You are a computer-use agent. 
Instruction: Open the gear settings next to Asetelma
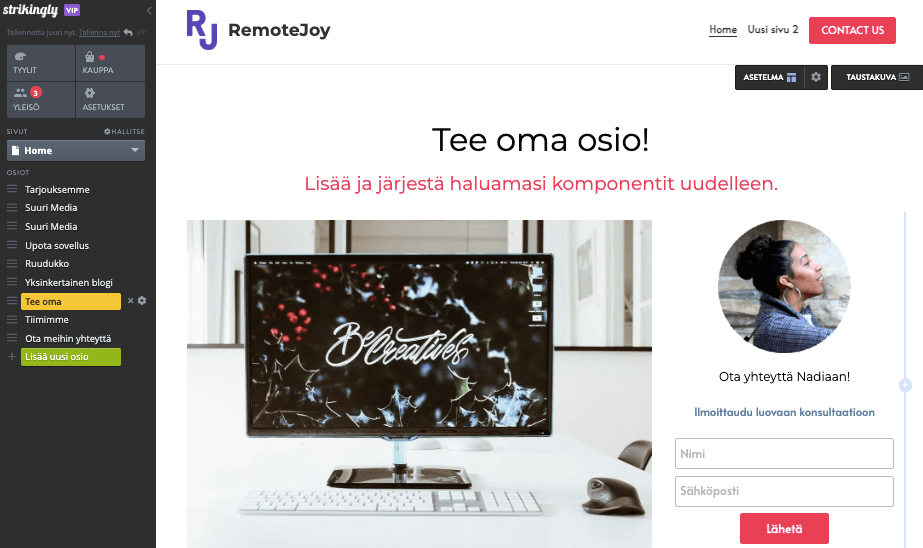[816, 77]
